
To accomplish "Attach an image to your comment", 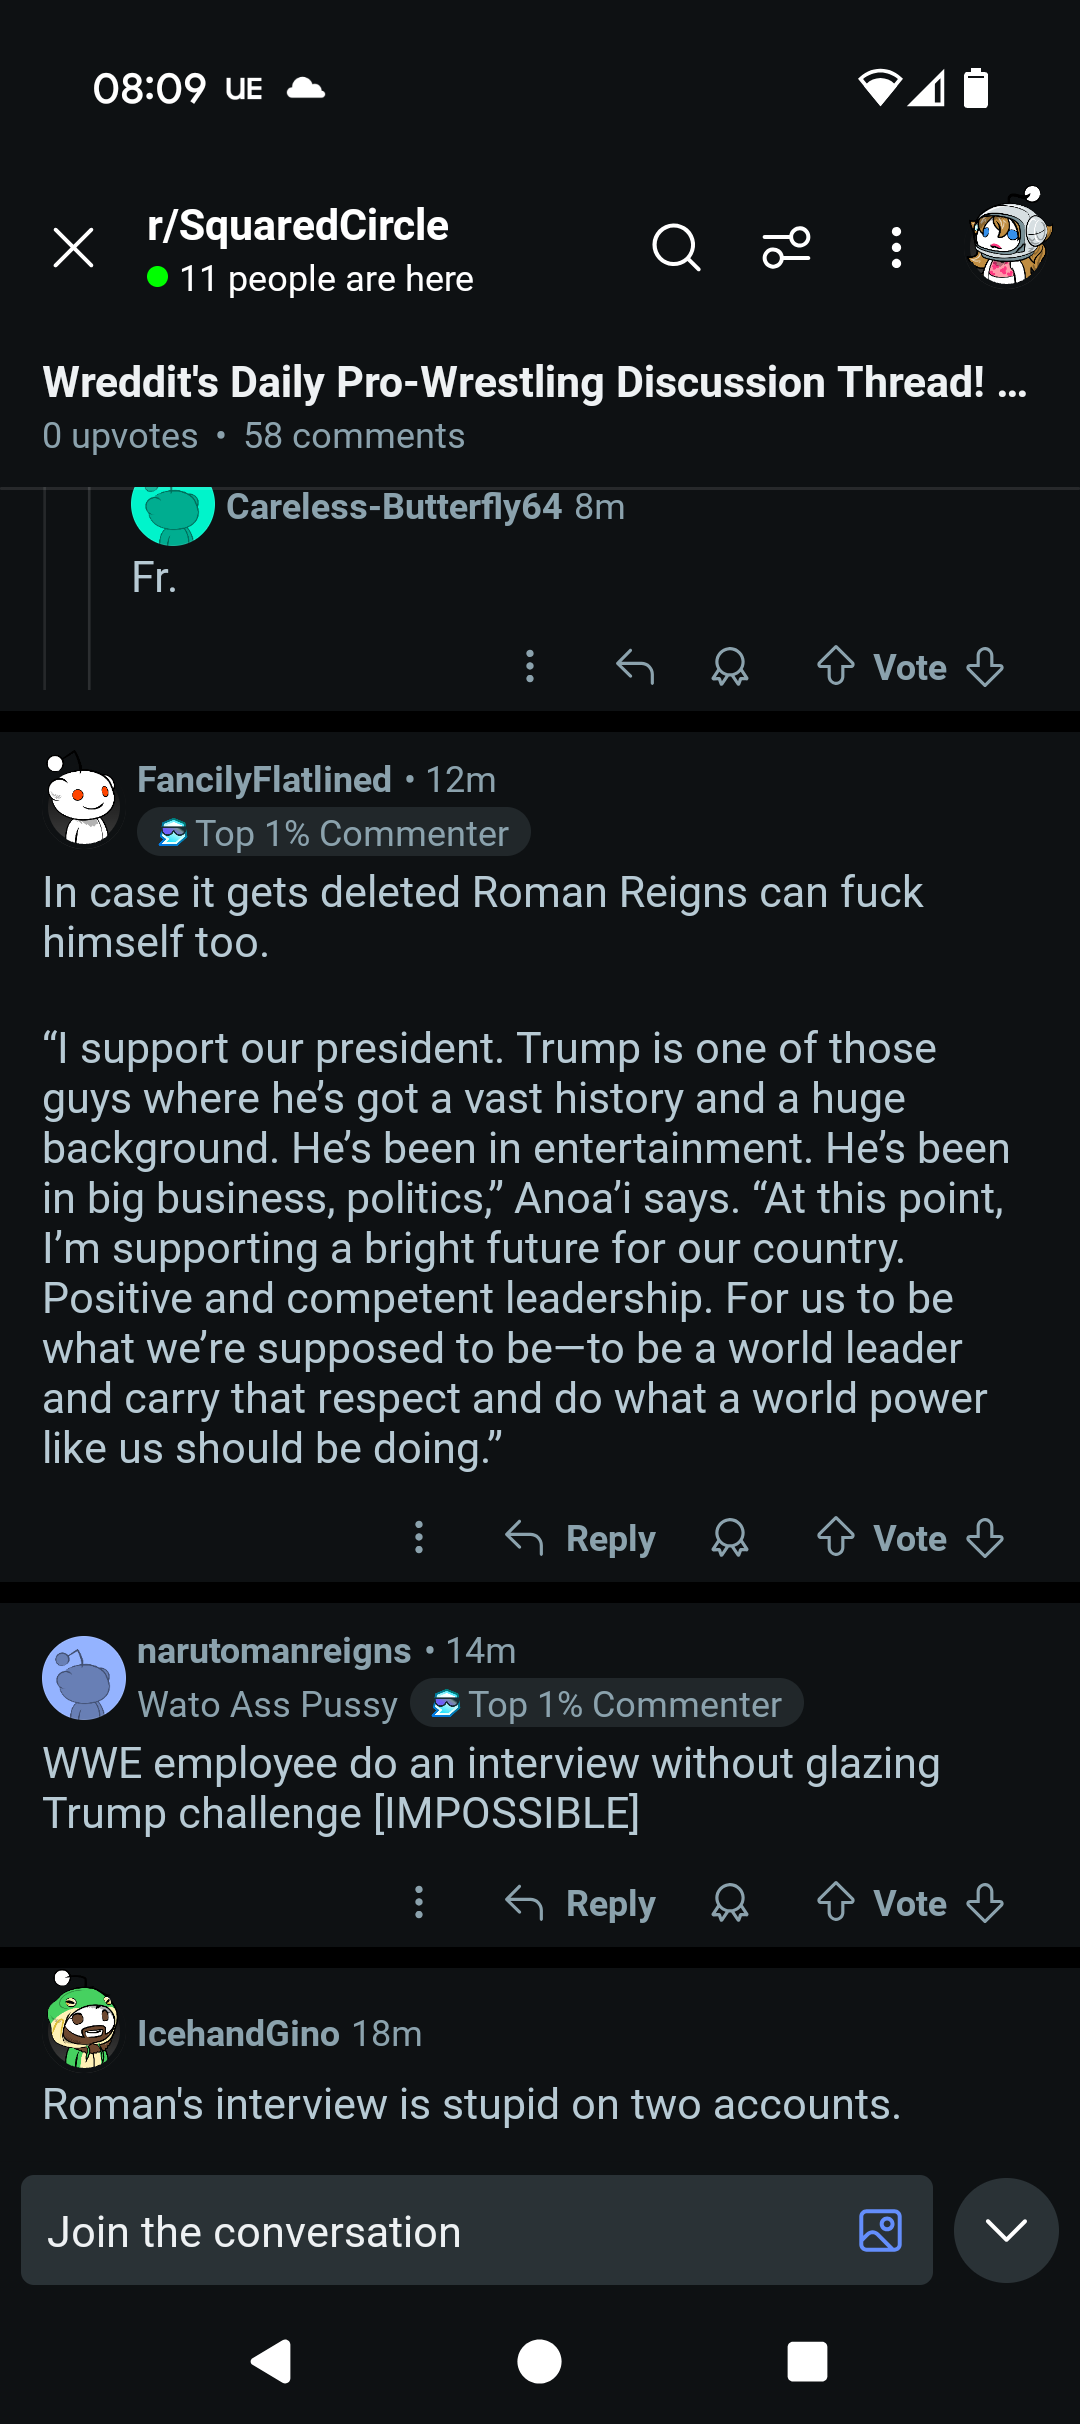I will tap(880, 2230).
